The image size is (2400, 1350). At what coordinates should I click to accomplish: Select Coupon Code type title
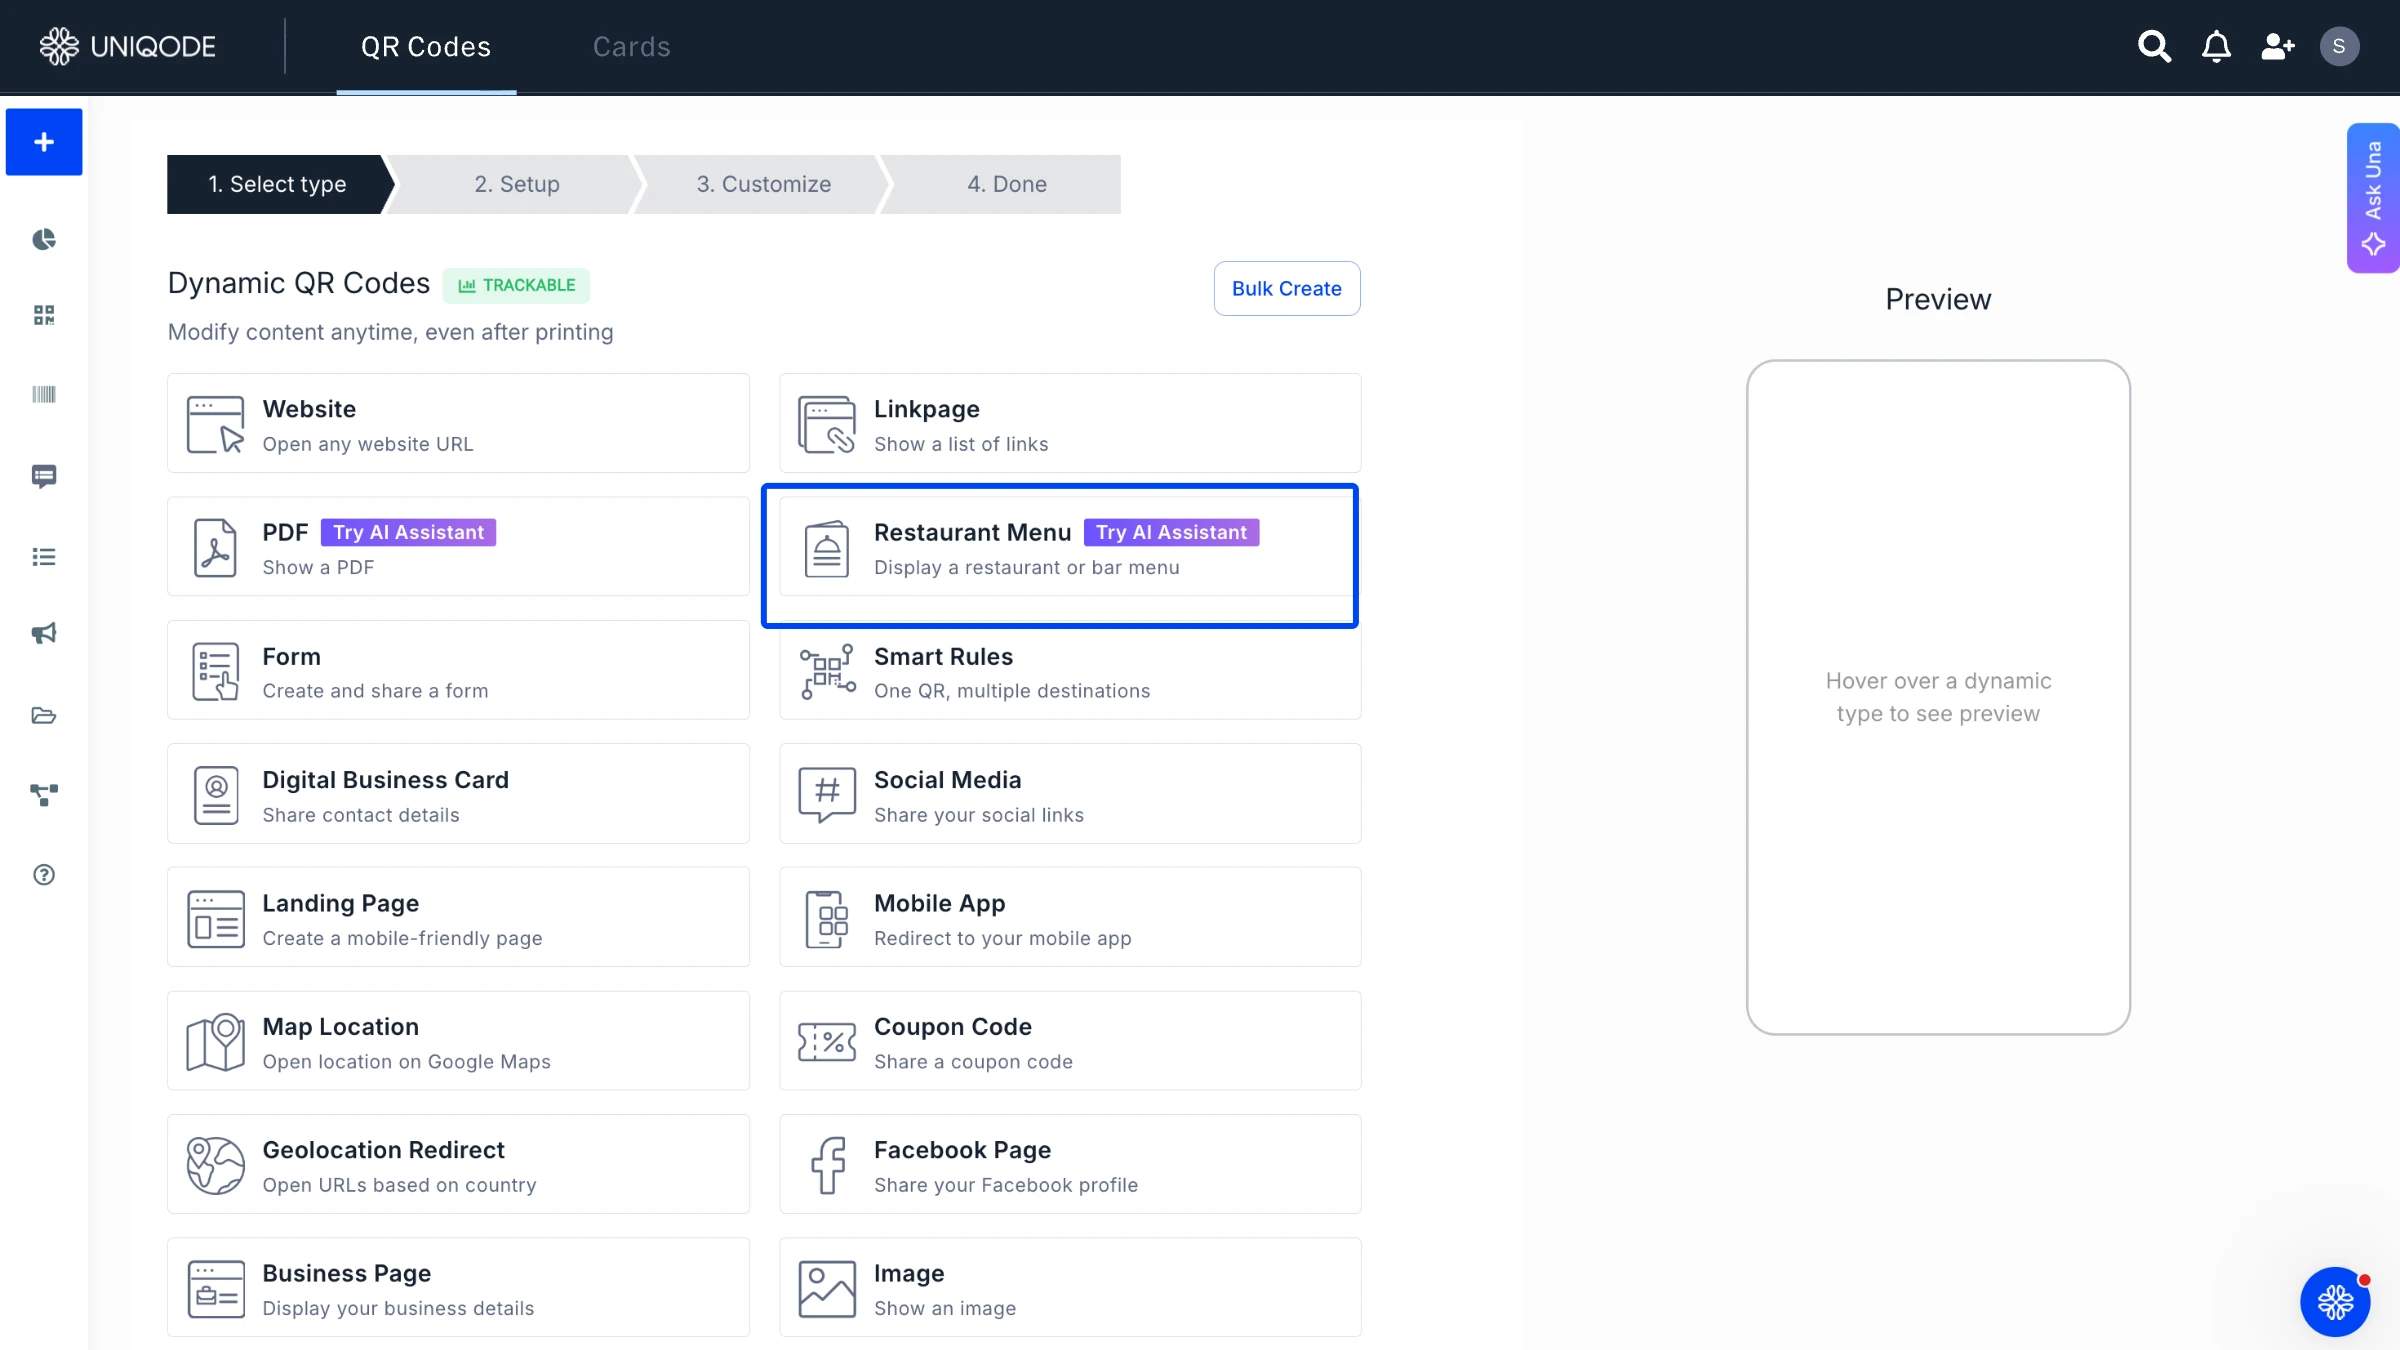click(952, 1027)
